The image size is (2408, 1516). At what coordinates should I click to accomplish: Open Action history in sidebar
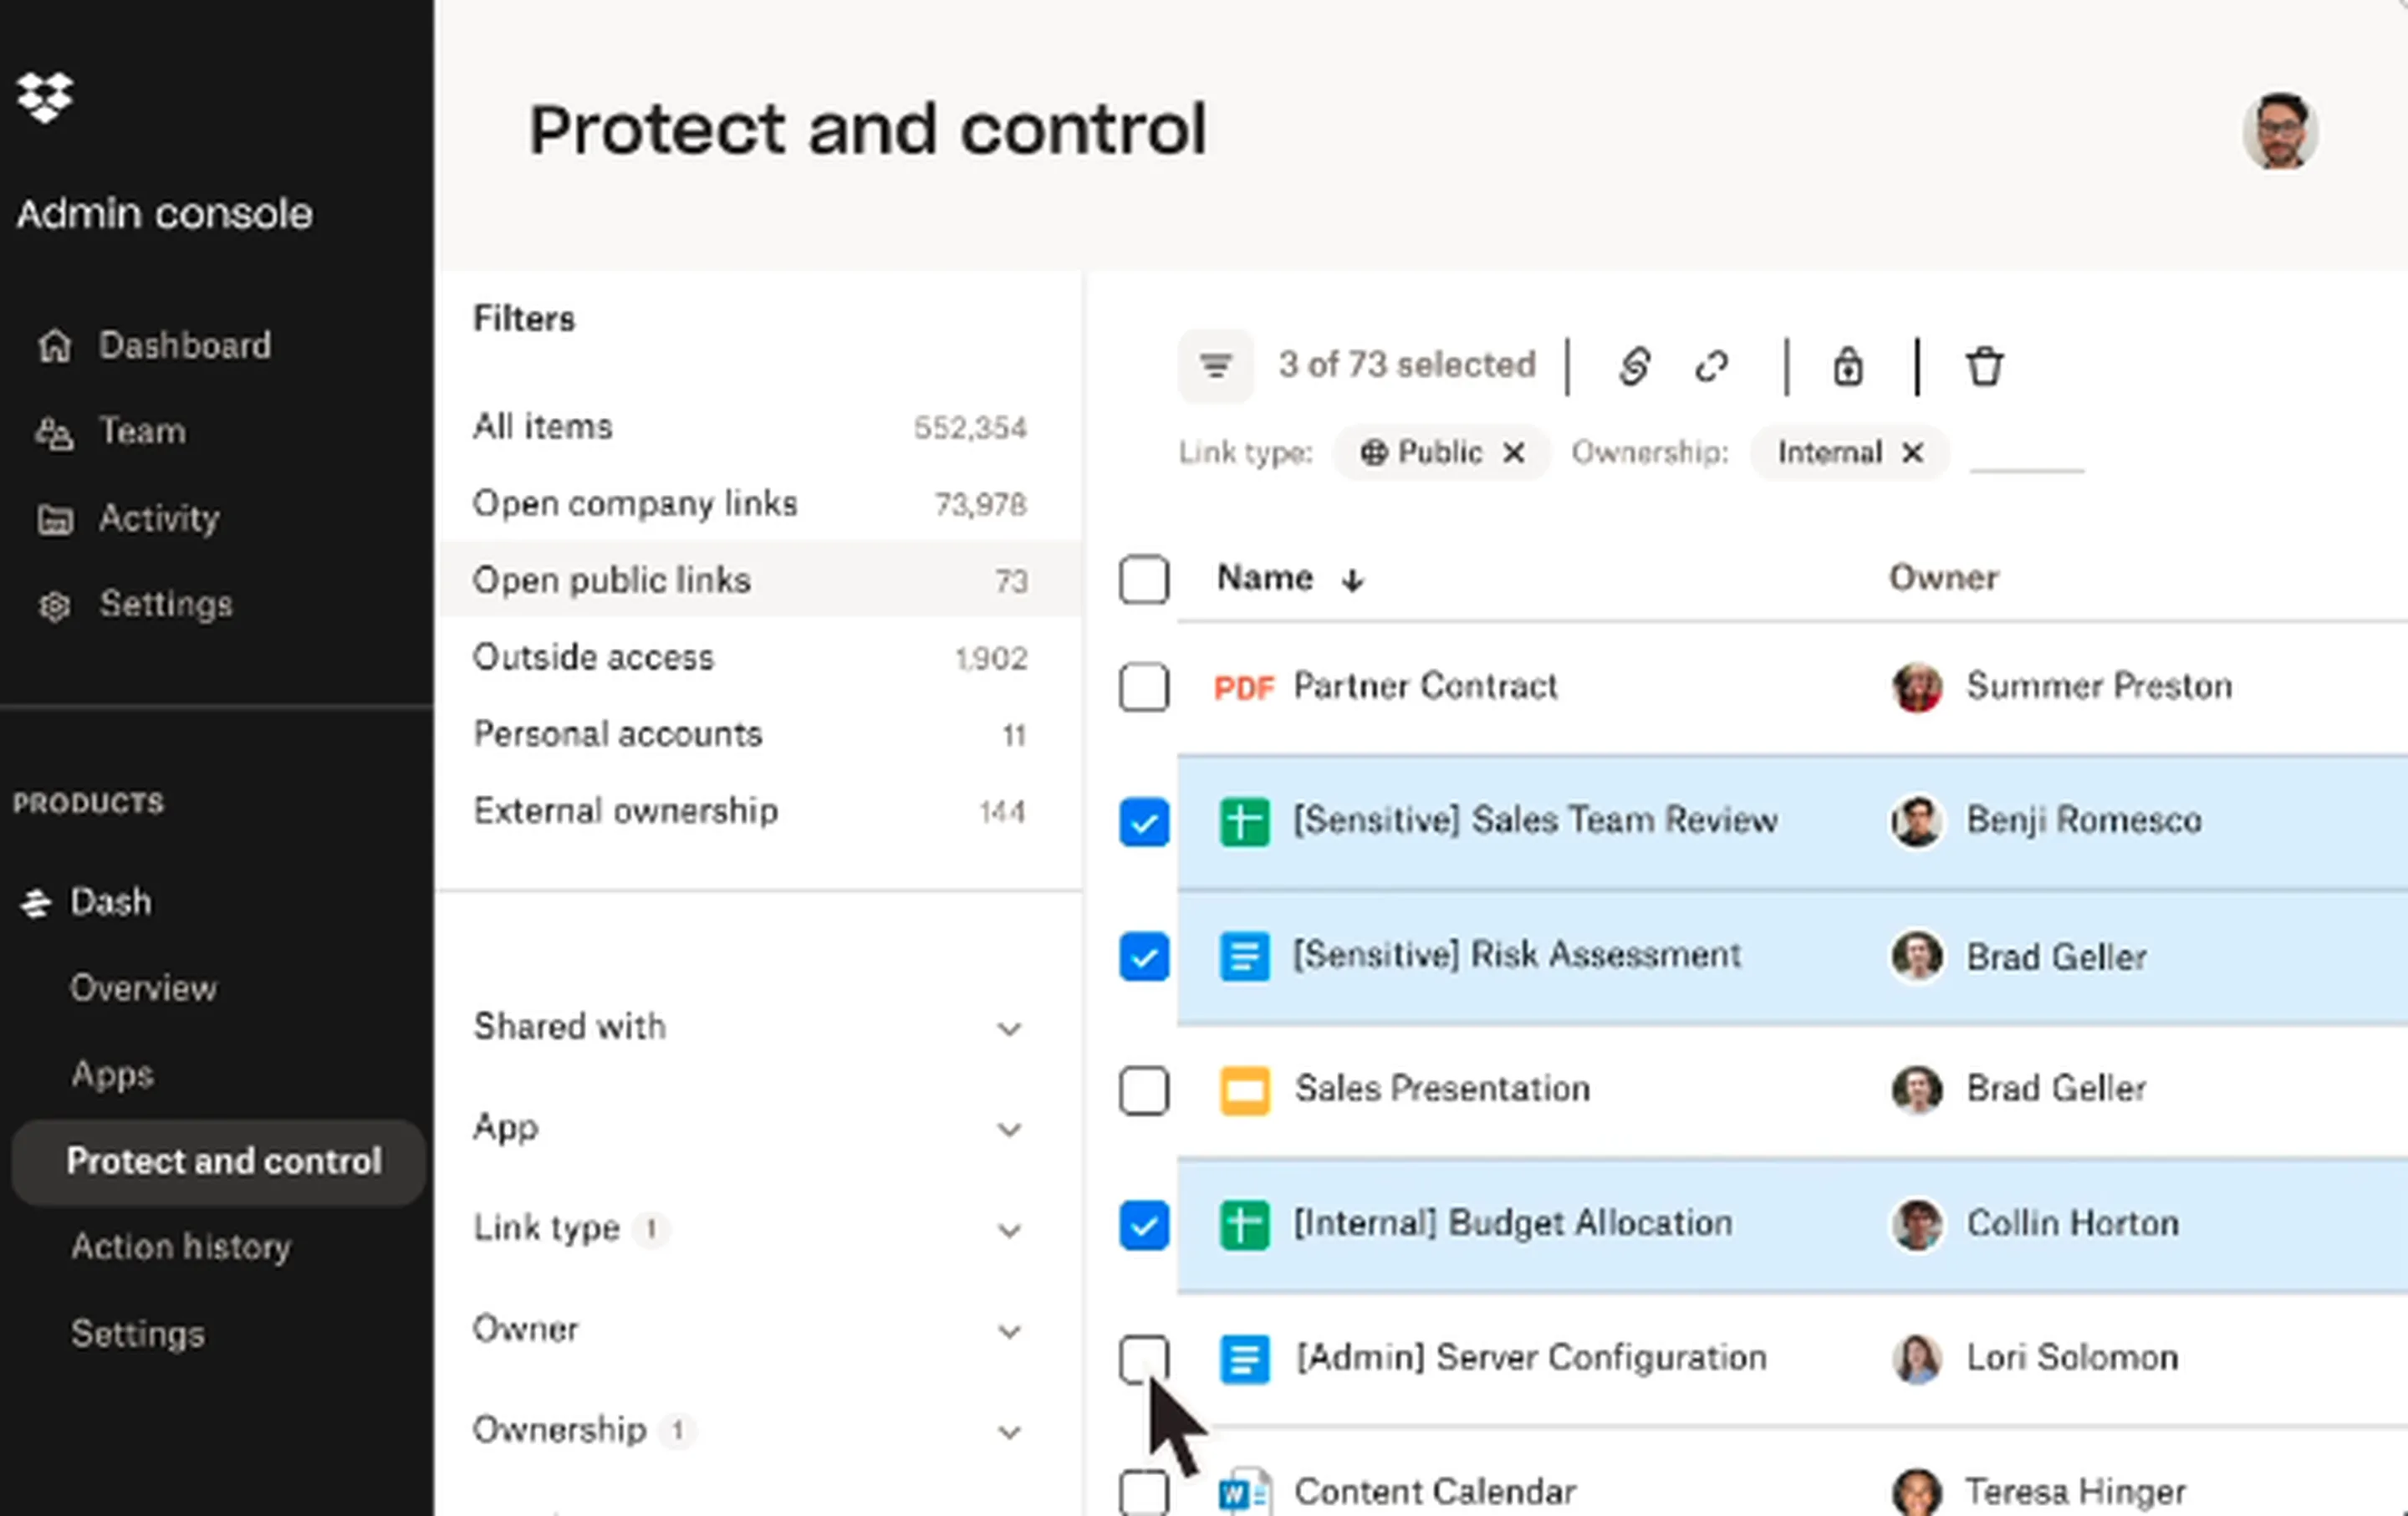click(181, 1247)
